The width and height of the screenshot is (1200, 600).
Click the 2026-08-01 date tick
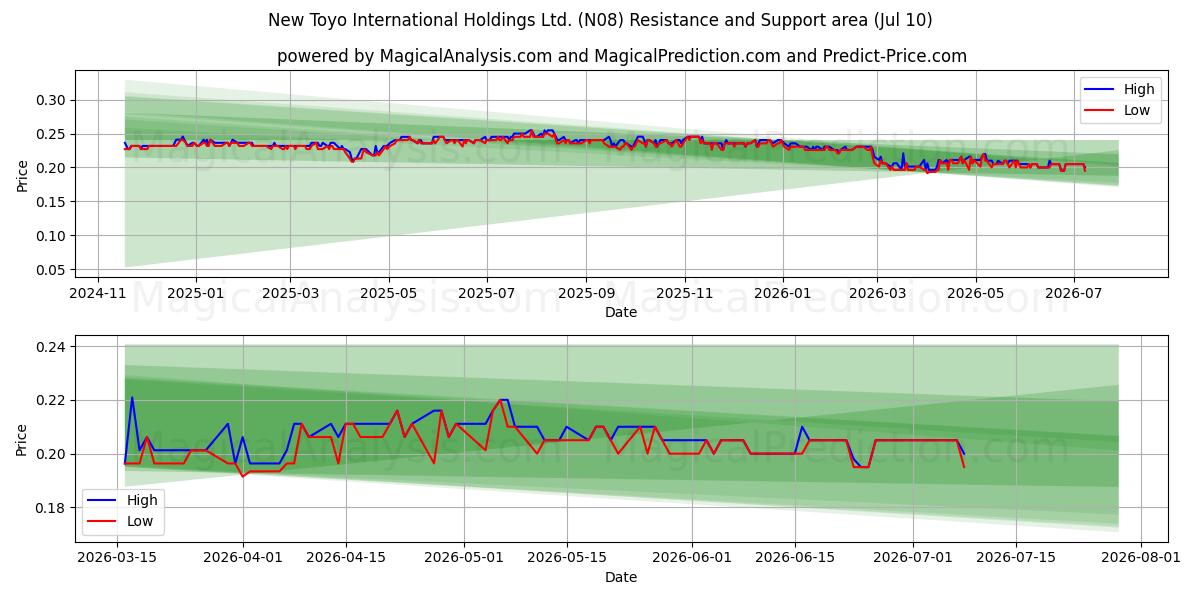tap(1141, 558)
